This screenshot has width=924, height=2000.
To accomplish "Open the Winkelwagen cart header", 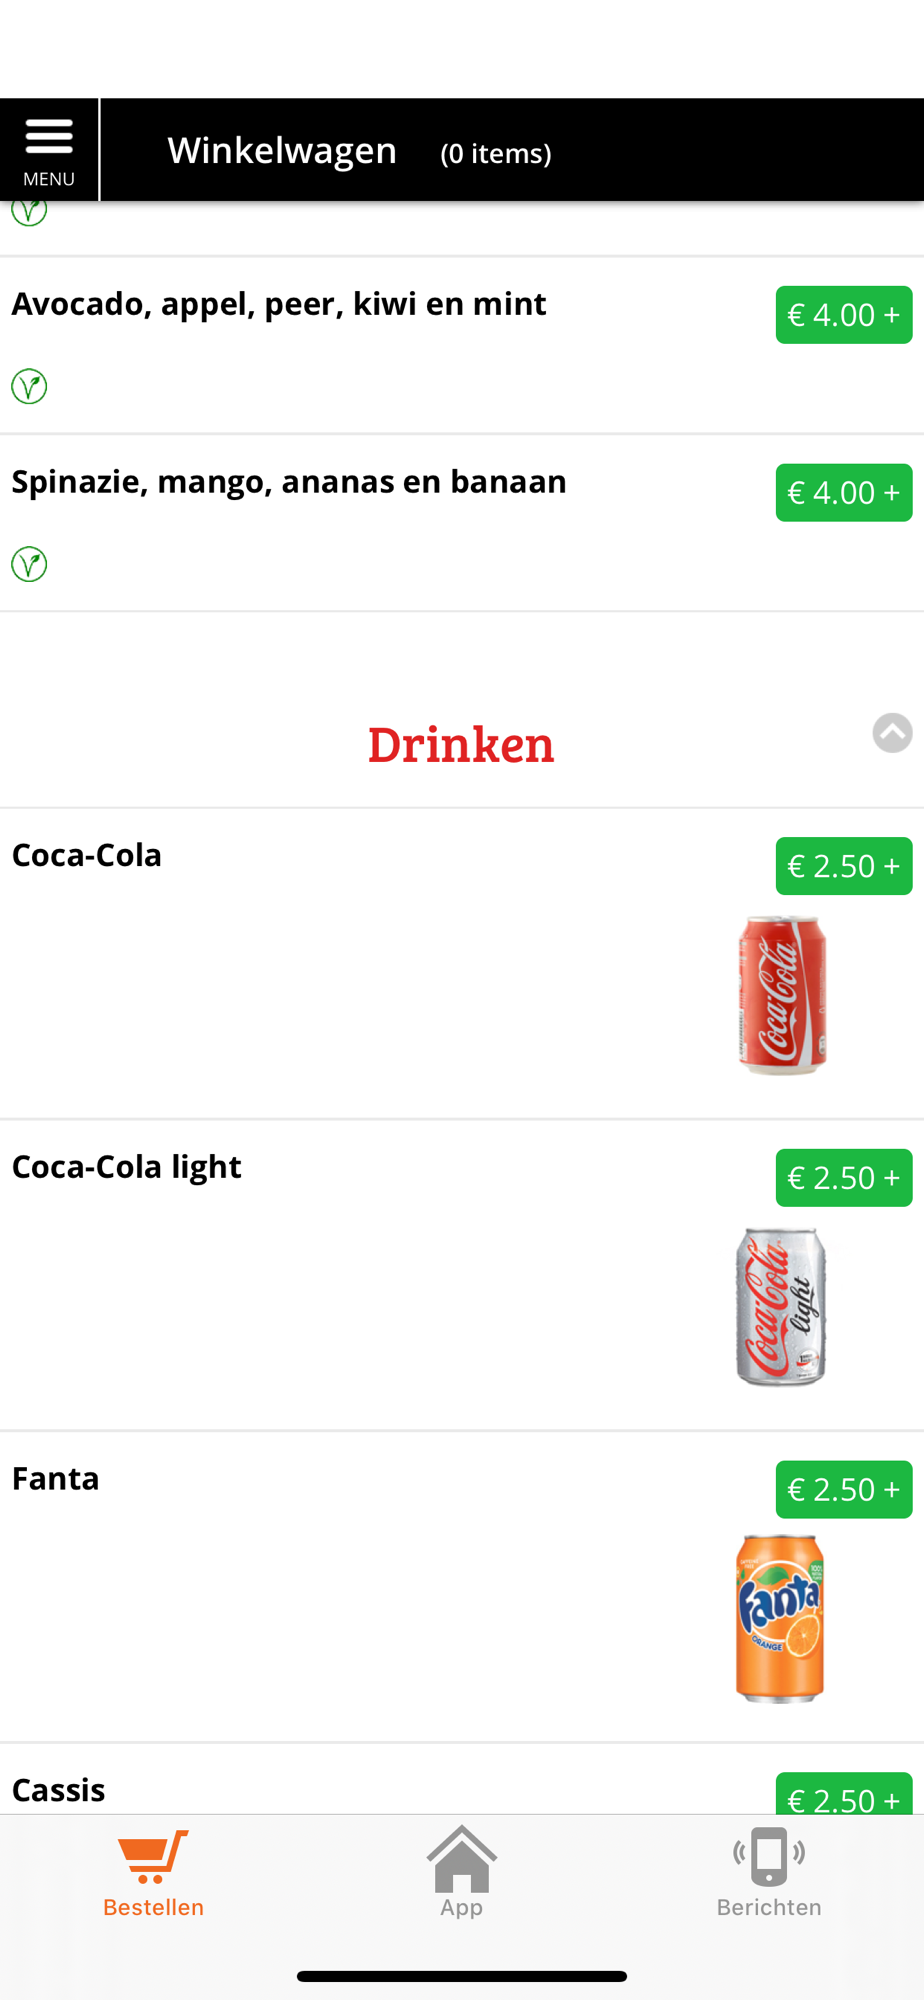I will pos(282,150).
